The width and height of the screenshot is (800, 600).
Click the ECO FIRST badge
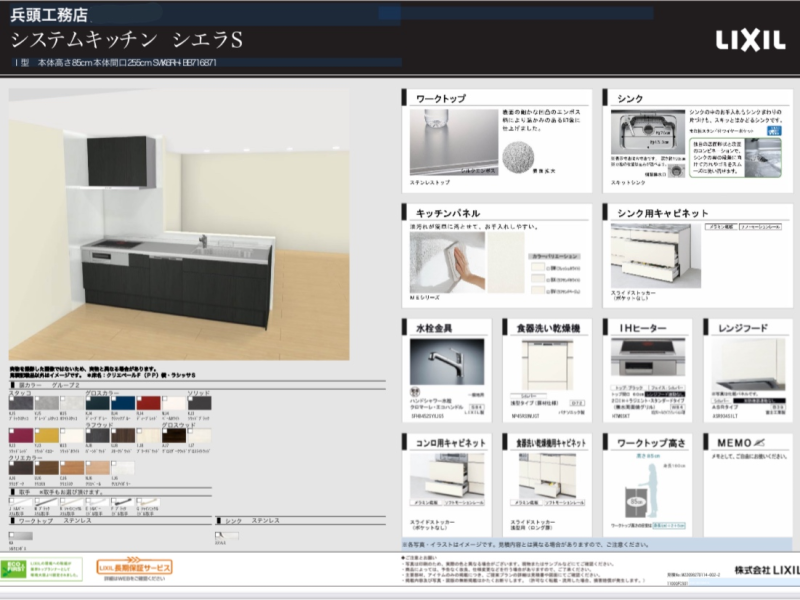click(x=13, y=569)
